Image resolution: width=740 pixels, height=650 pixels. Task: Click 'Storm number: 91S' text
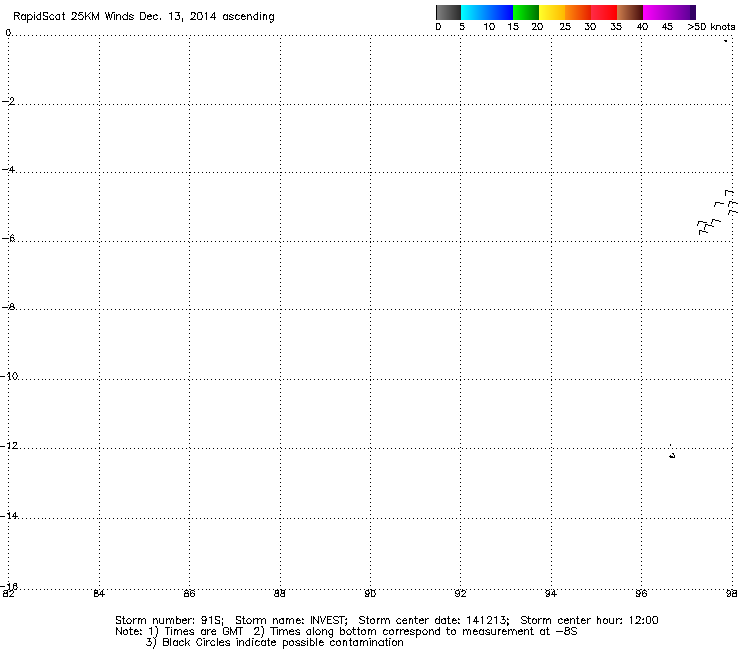(169, 620)
